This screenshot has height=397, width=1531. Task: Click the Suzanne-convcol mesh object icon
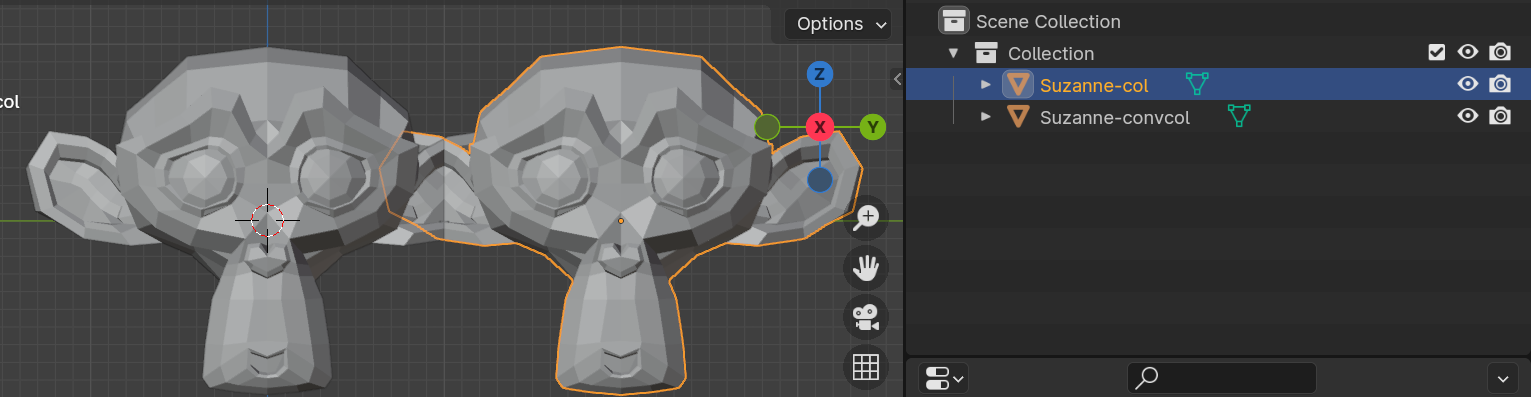(x=1018, y=117)
